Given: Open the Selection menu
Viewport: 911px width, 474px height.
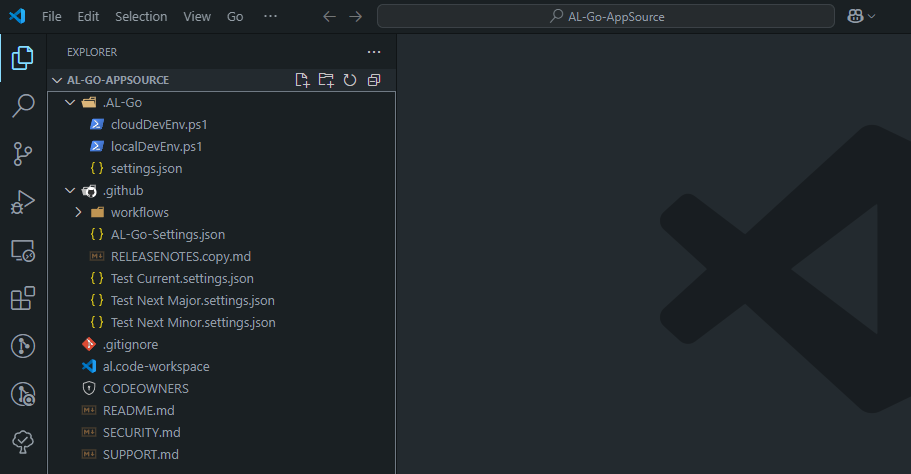Looking at the screenshot, I should coord(141,17).
